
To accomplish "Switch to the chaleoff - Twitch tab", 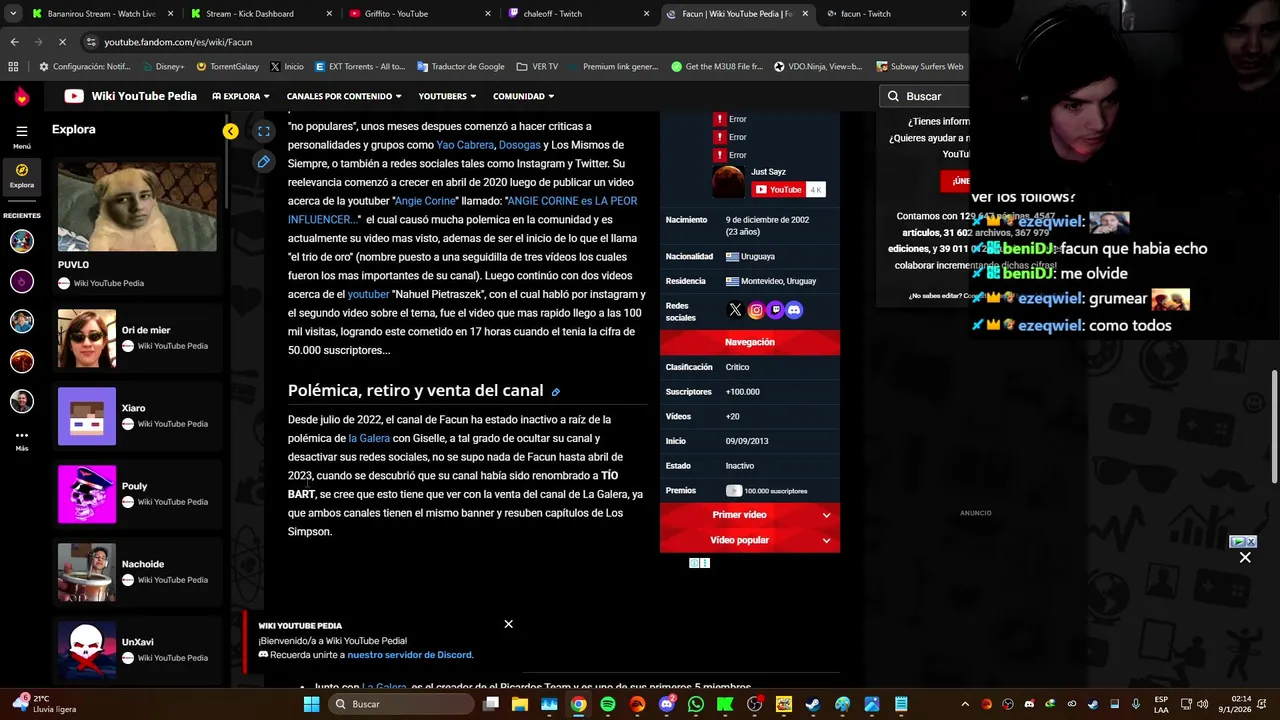I will click(577, 14).
